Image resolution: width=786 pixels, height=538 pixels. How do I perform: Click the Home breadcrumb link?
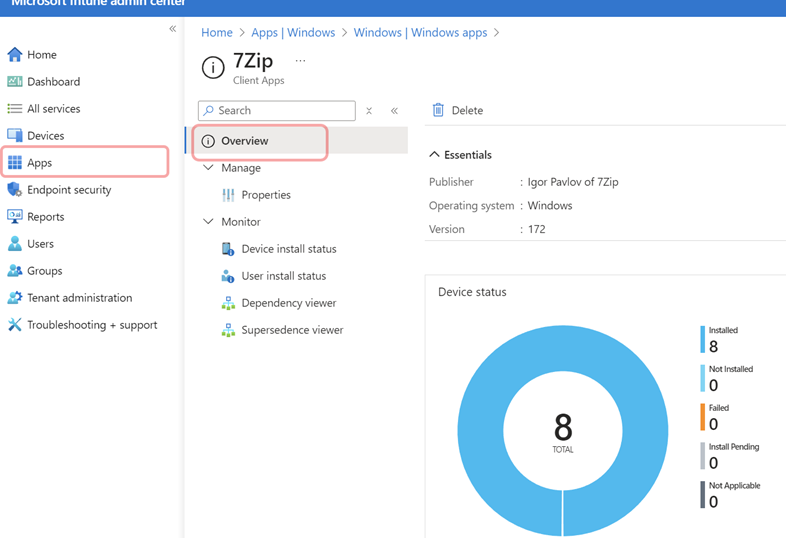[217, 33]
